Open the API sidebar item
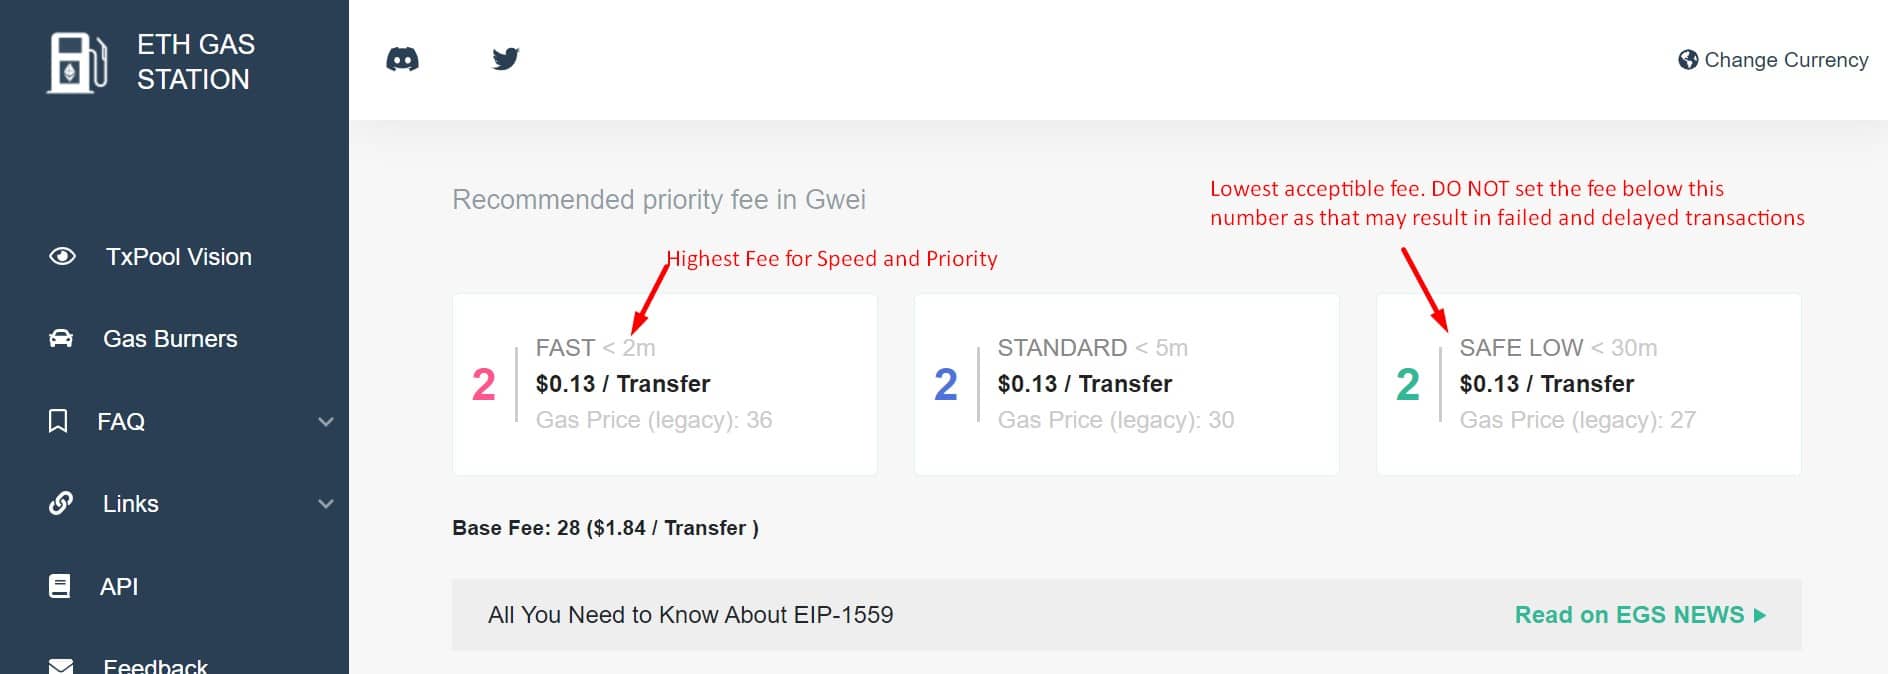This screenshot has width=1888, height=674. 119,587
